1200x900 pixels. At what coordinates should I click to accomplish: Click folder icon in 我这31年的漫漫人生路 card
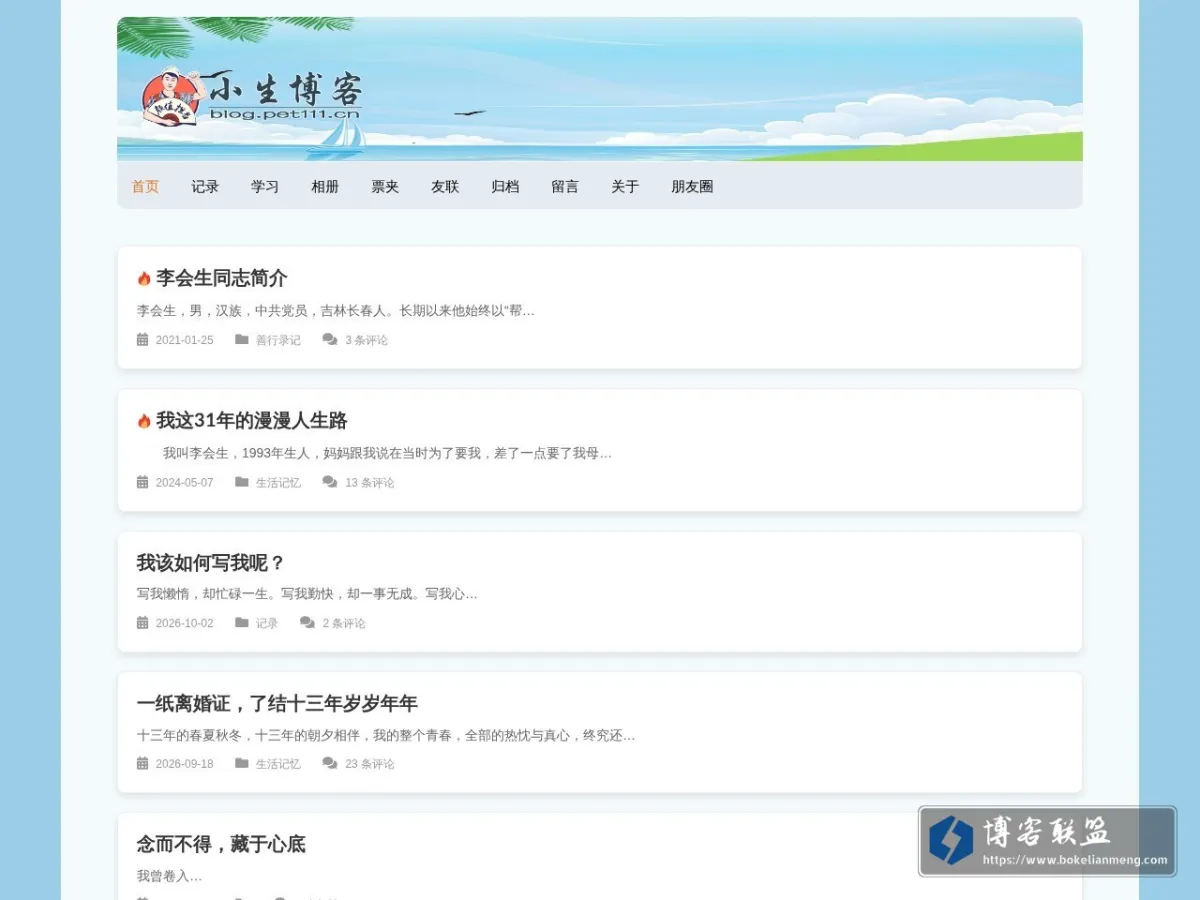(x=242, y=482)
